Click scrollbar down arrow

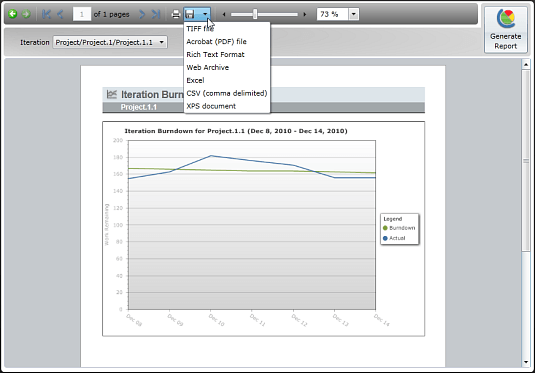pos(526,362)
